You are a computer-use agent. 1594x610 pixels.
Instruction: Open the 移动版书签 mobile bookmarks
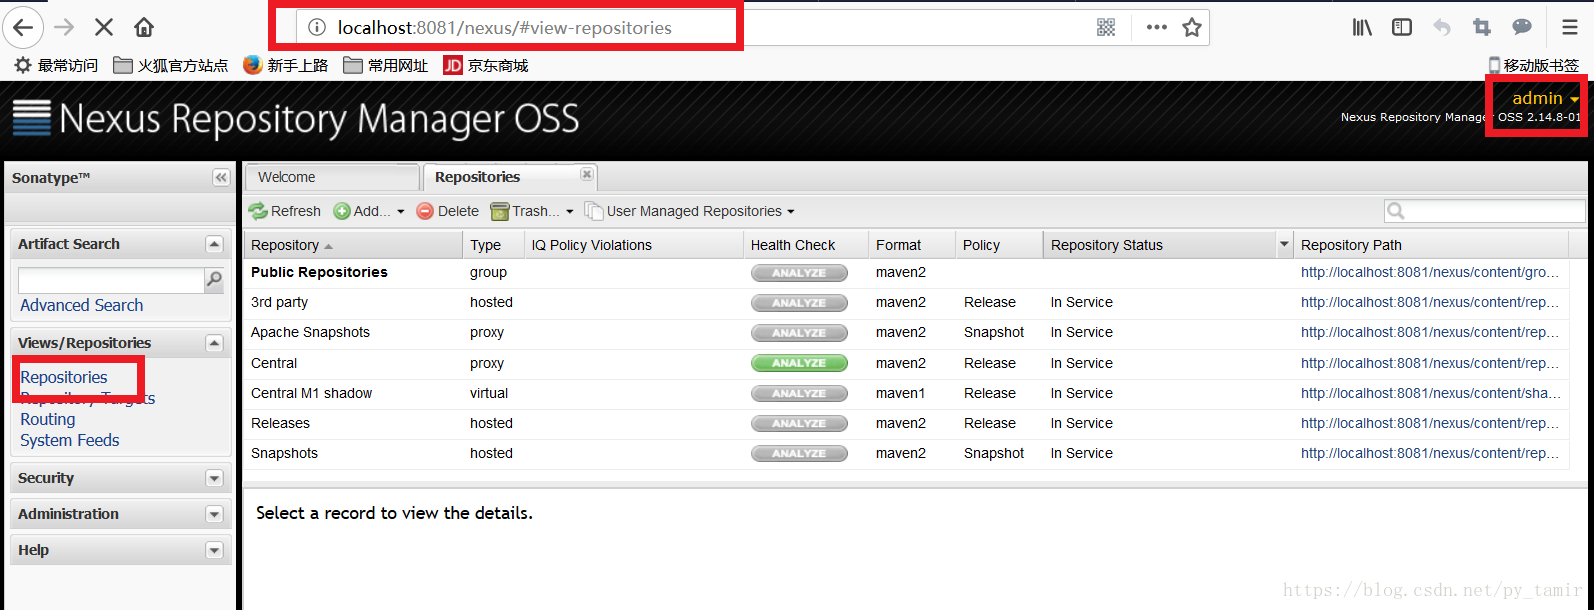[1533, 65]
